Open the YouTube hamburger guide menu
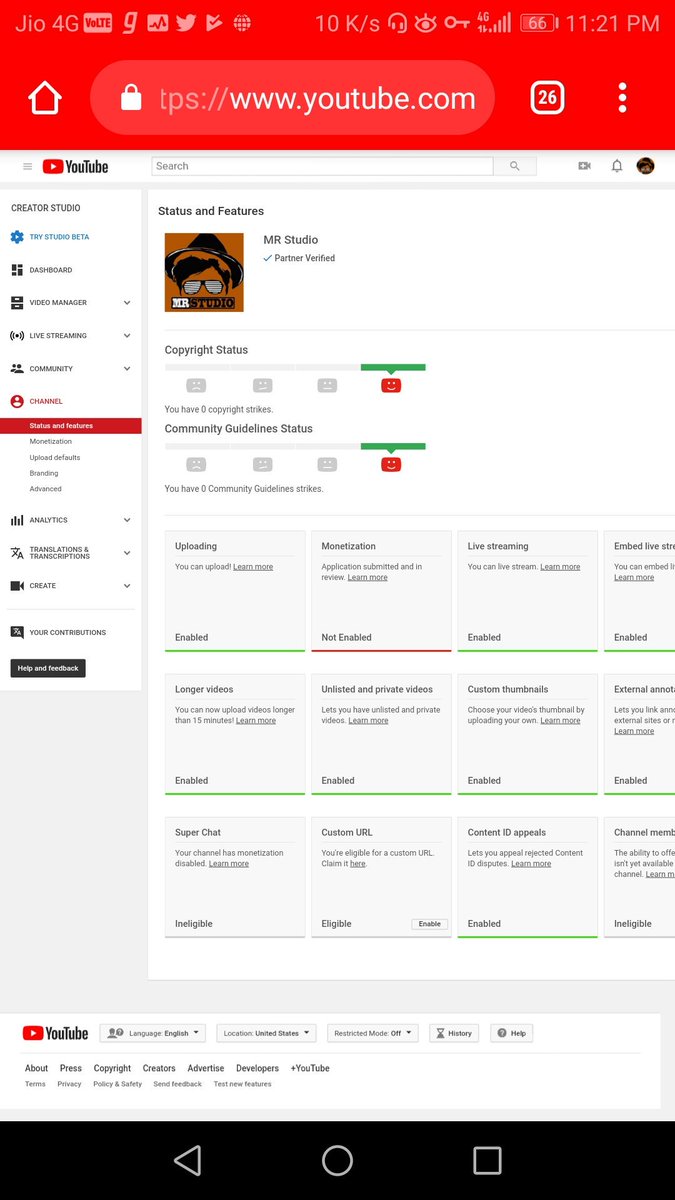 tap(27, 167)
